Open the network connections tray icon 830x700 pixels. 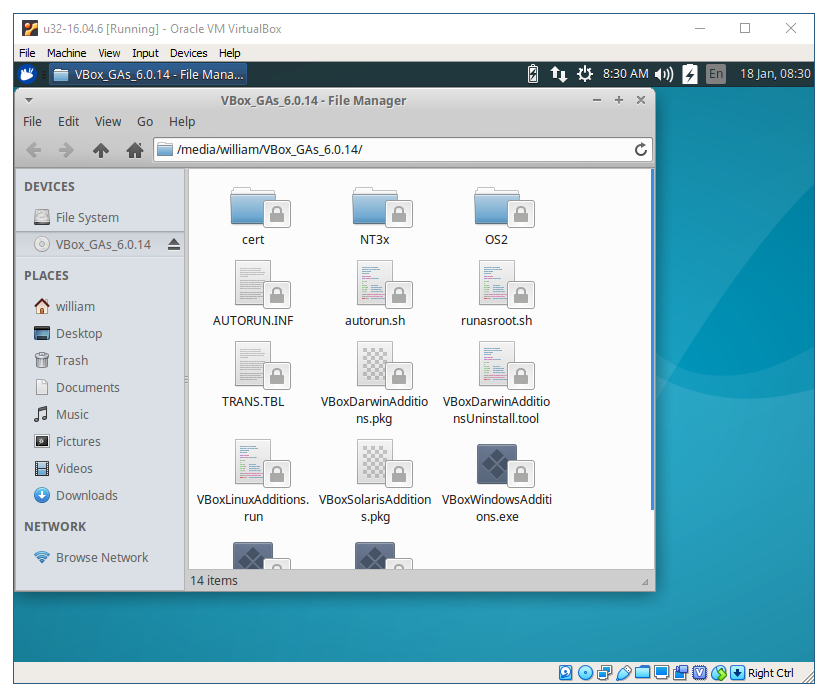(559, 74)
